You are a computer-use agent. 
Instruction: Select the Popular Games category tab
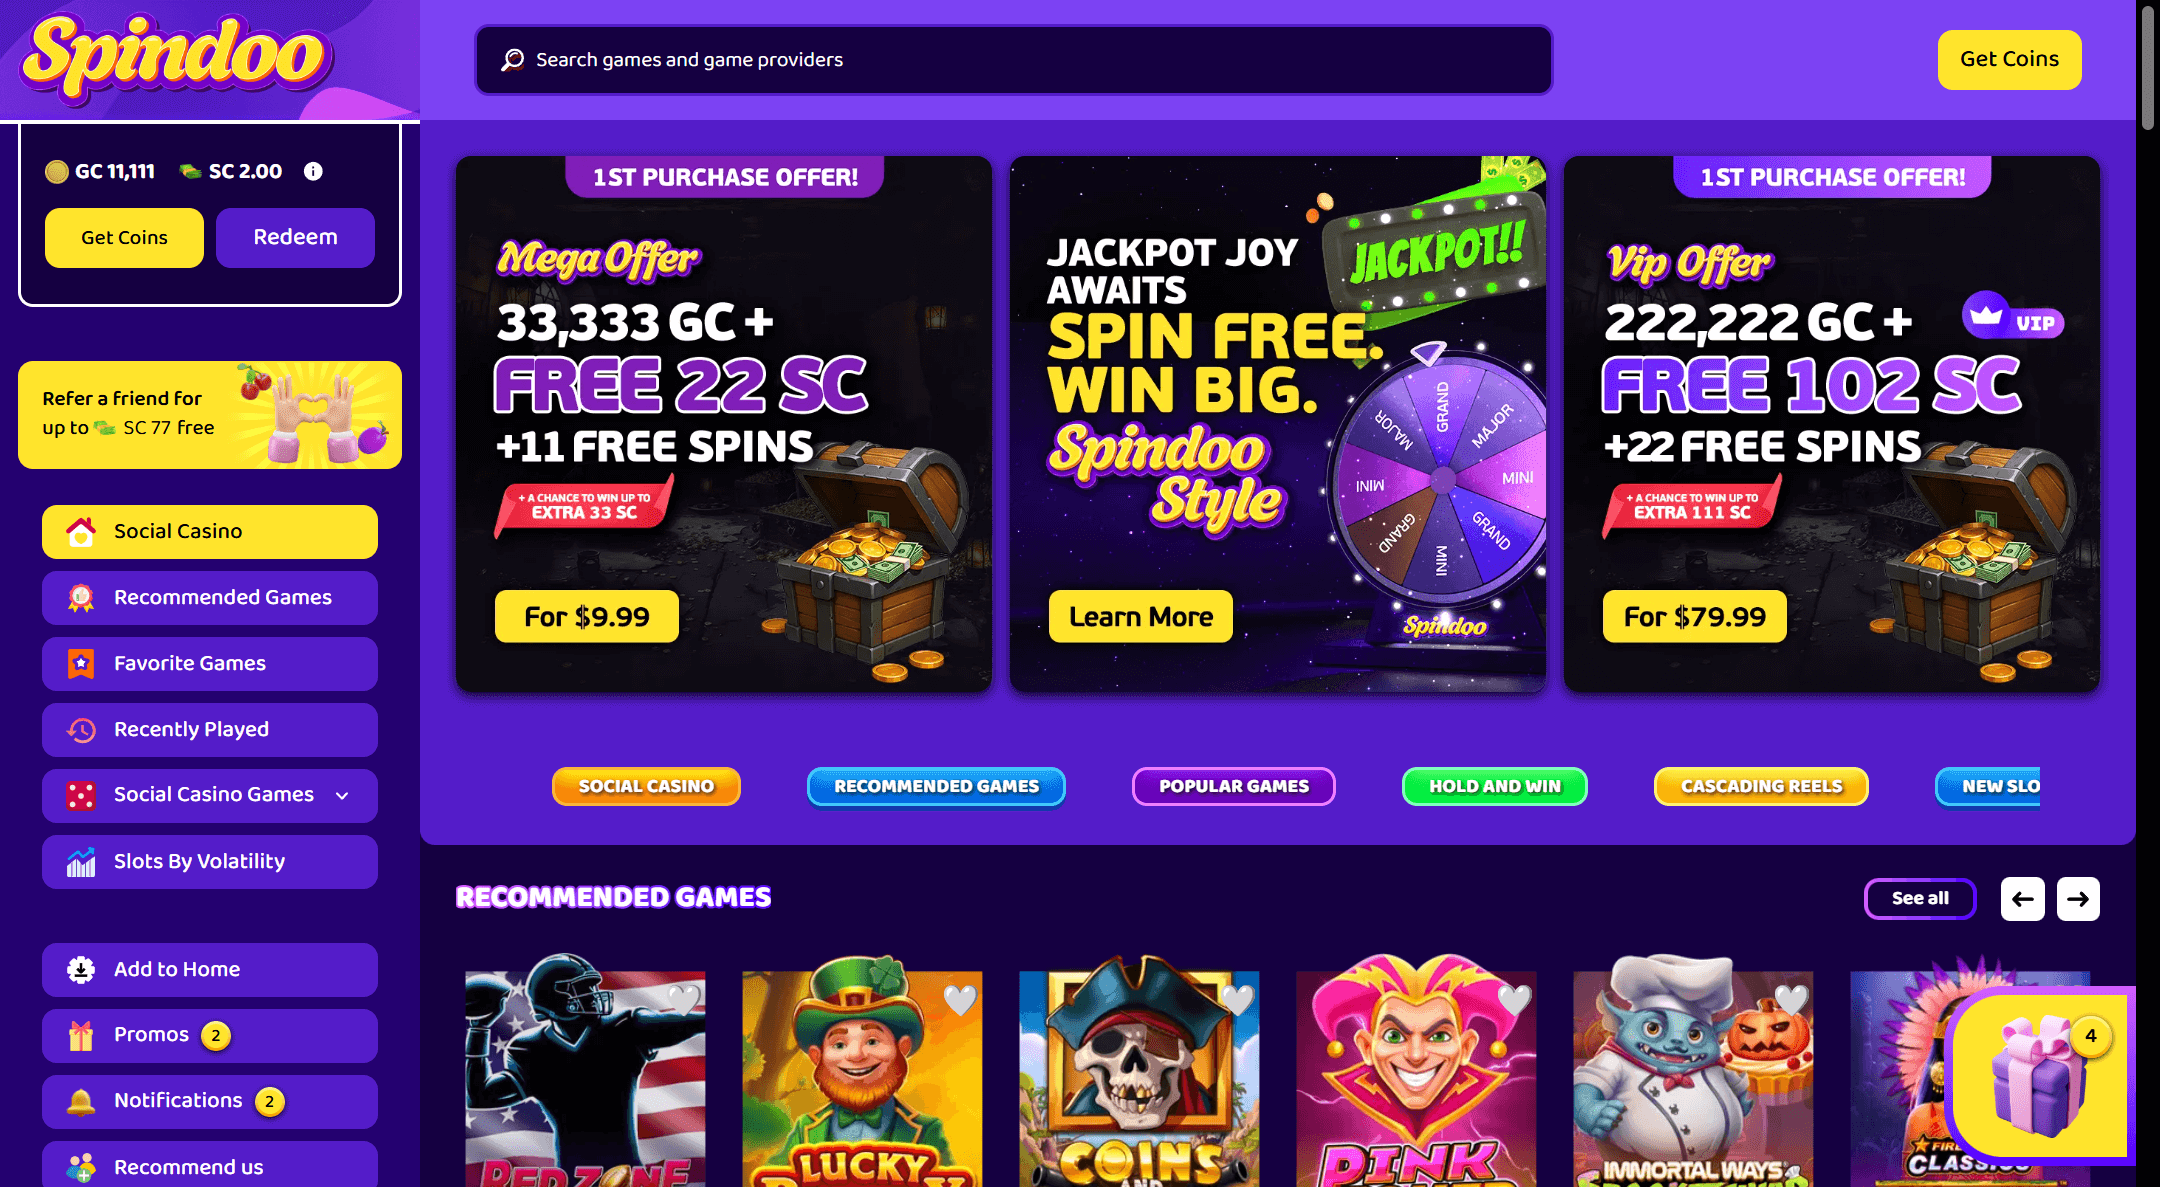1233,786
